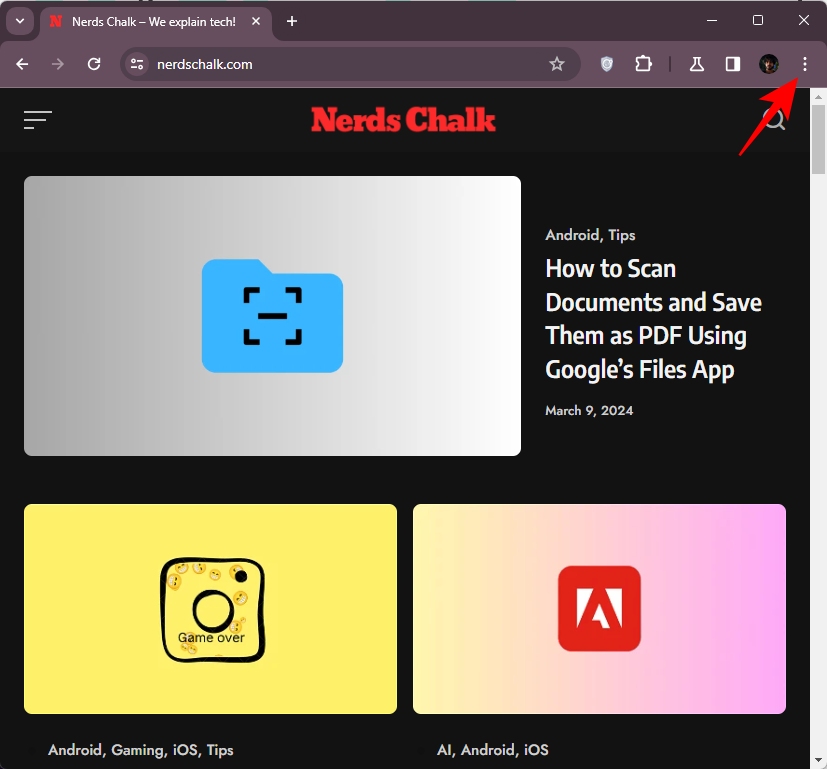
Task: Open the website search magnifier
Action: pyautogui.click(x=774, y=120)
